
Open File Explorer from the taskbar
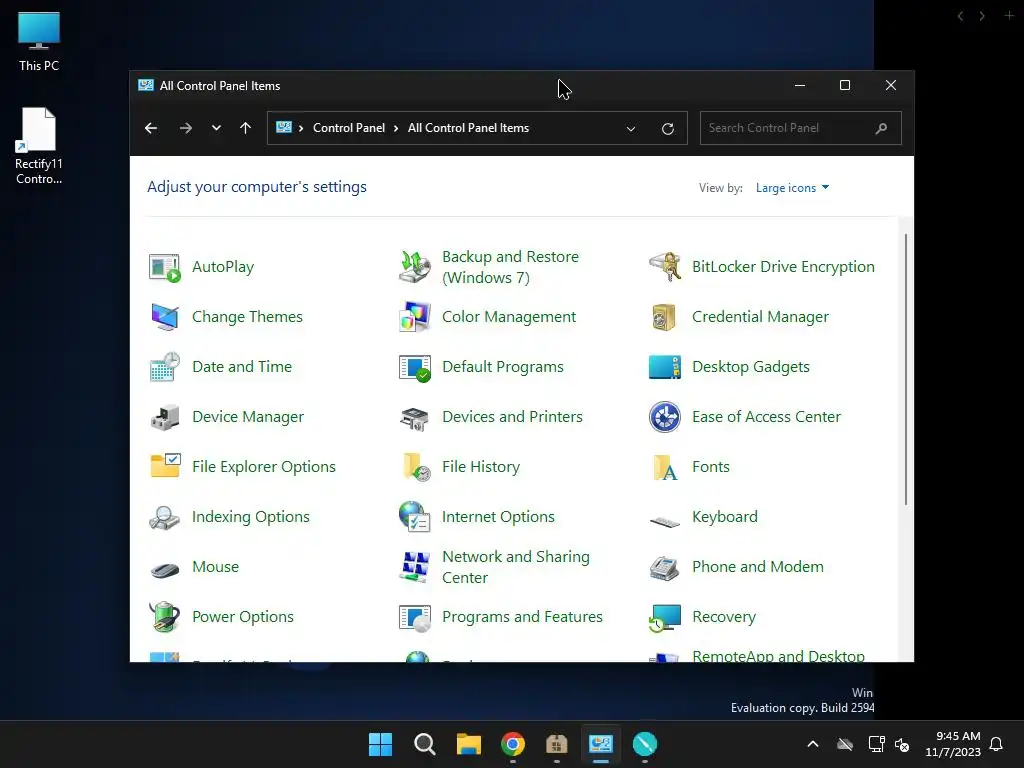coord(468,744)
